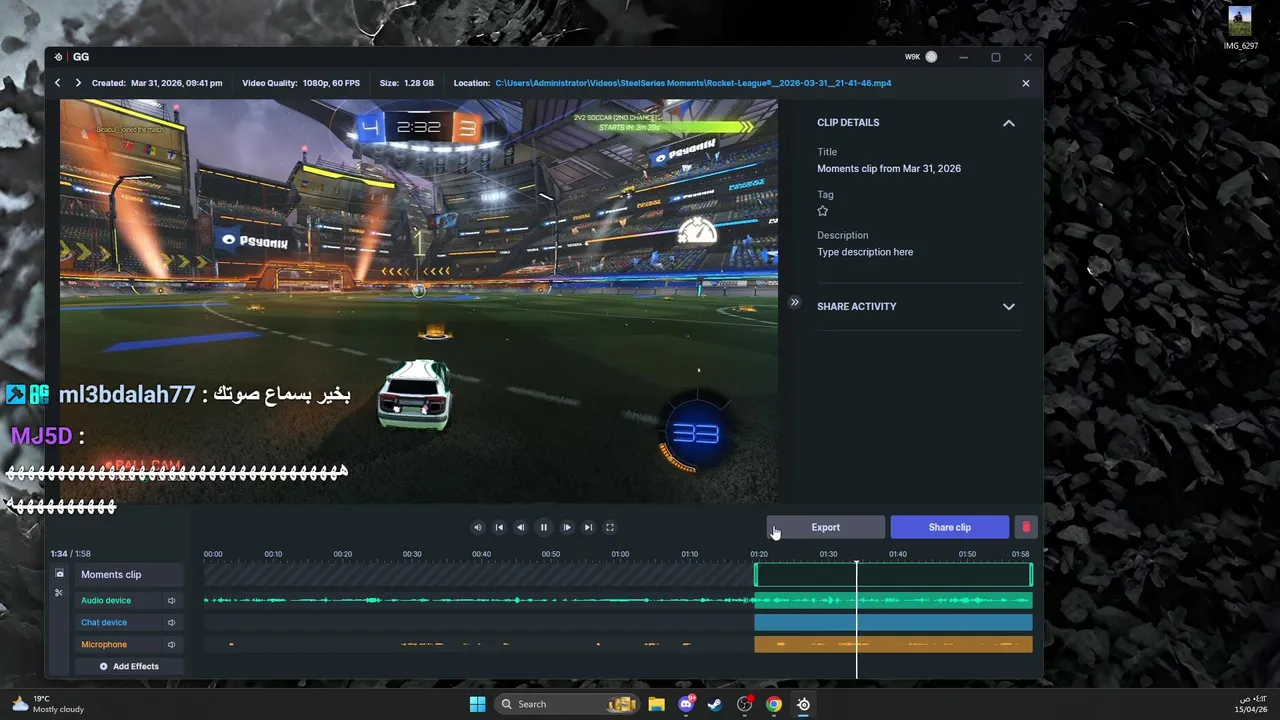Image resolution: width=1280 pixels, height=720 pixels.
Task: Open weather widget Mostly cloudy
Action: coord(47,704)
